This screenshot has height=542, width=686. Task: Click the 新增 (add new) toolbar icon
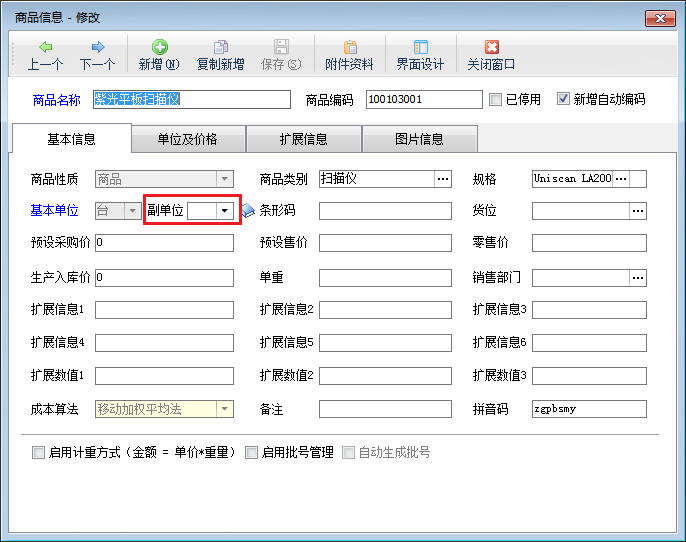tap(159, 48)
